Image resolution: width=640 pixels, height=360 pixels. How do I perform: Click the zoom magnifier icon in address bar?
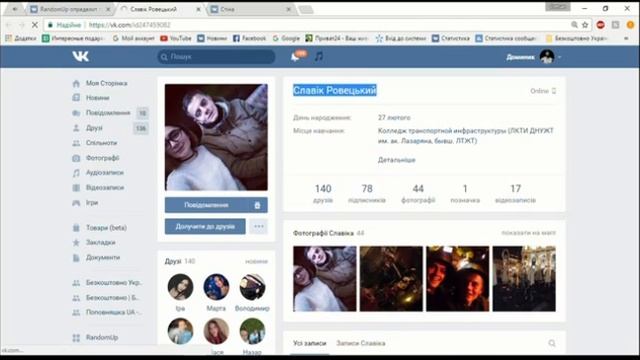pos(574,25)
